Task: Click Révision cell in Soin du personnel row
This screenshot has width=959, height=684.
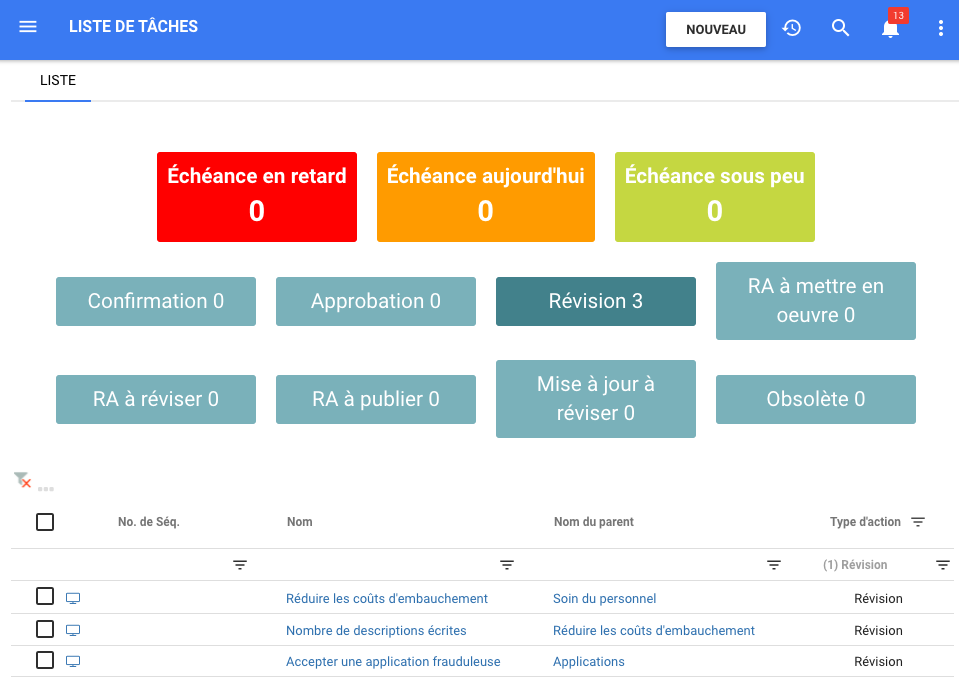Action: click(x=878, y=598)
